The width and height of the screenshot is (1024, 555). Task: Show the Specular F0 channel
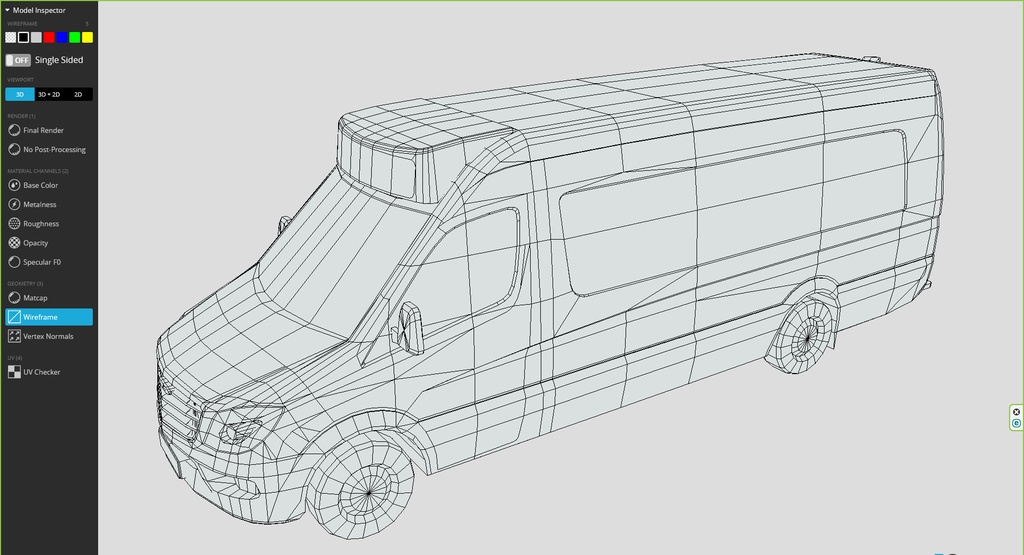[x=42, y=262]
